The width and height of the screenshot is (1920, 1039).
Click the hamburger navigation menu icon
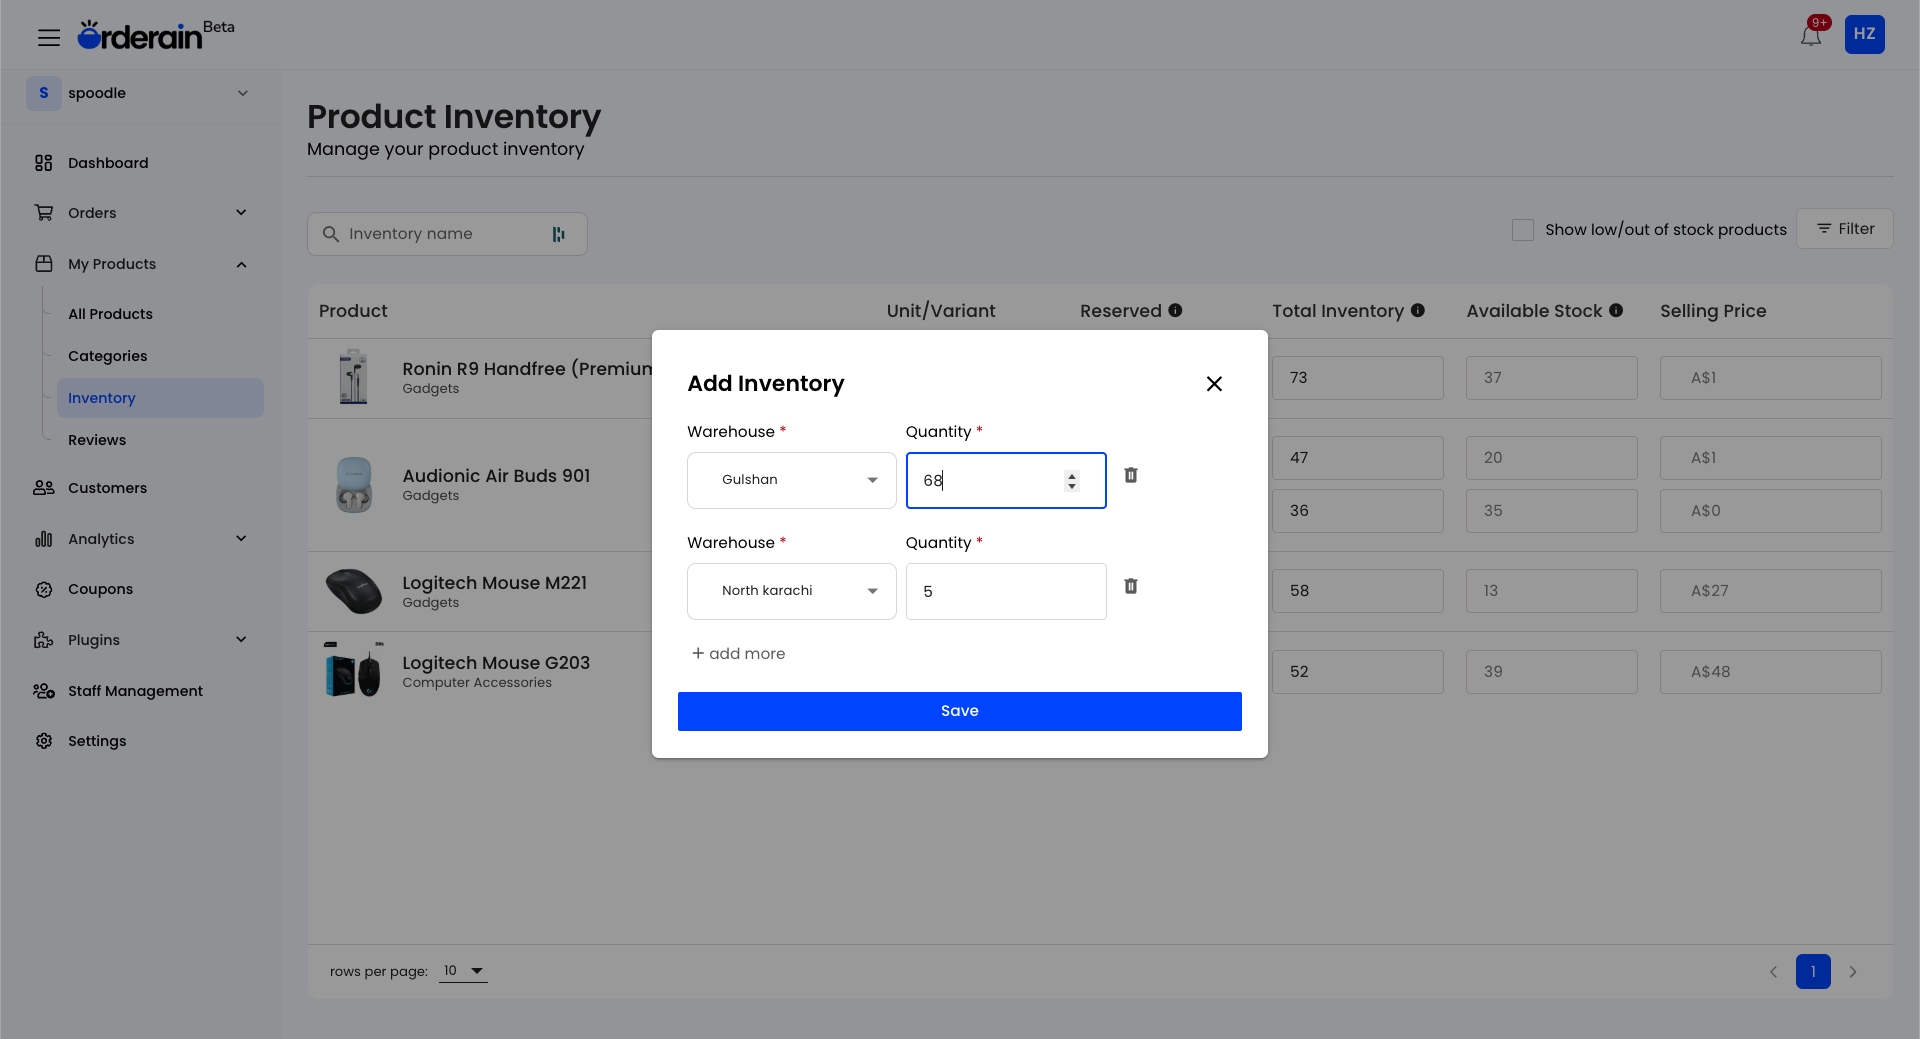click(x=48, y=36)
